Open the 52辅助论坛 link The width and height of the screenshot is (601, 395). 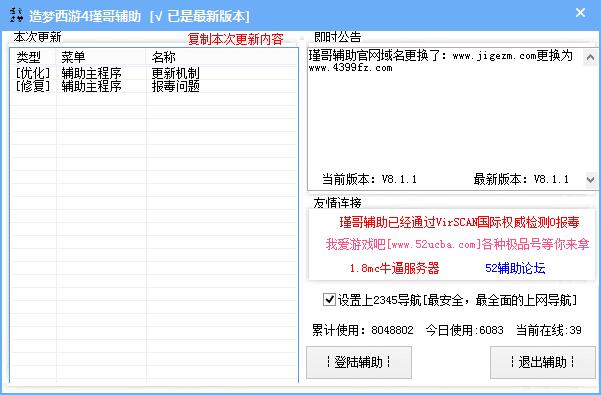click(x=515, y=268)
